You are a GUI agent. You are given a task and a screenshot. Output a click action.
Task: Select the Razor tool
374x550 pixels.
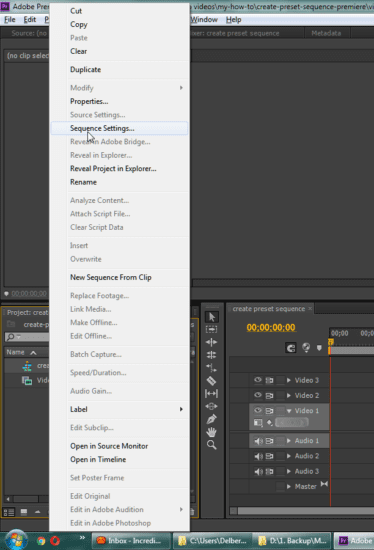[211, 381]
